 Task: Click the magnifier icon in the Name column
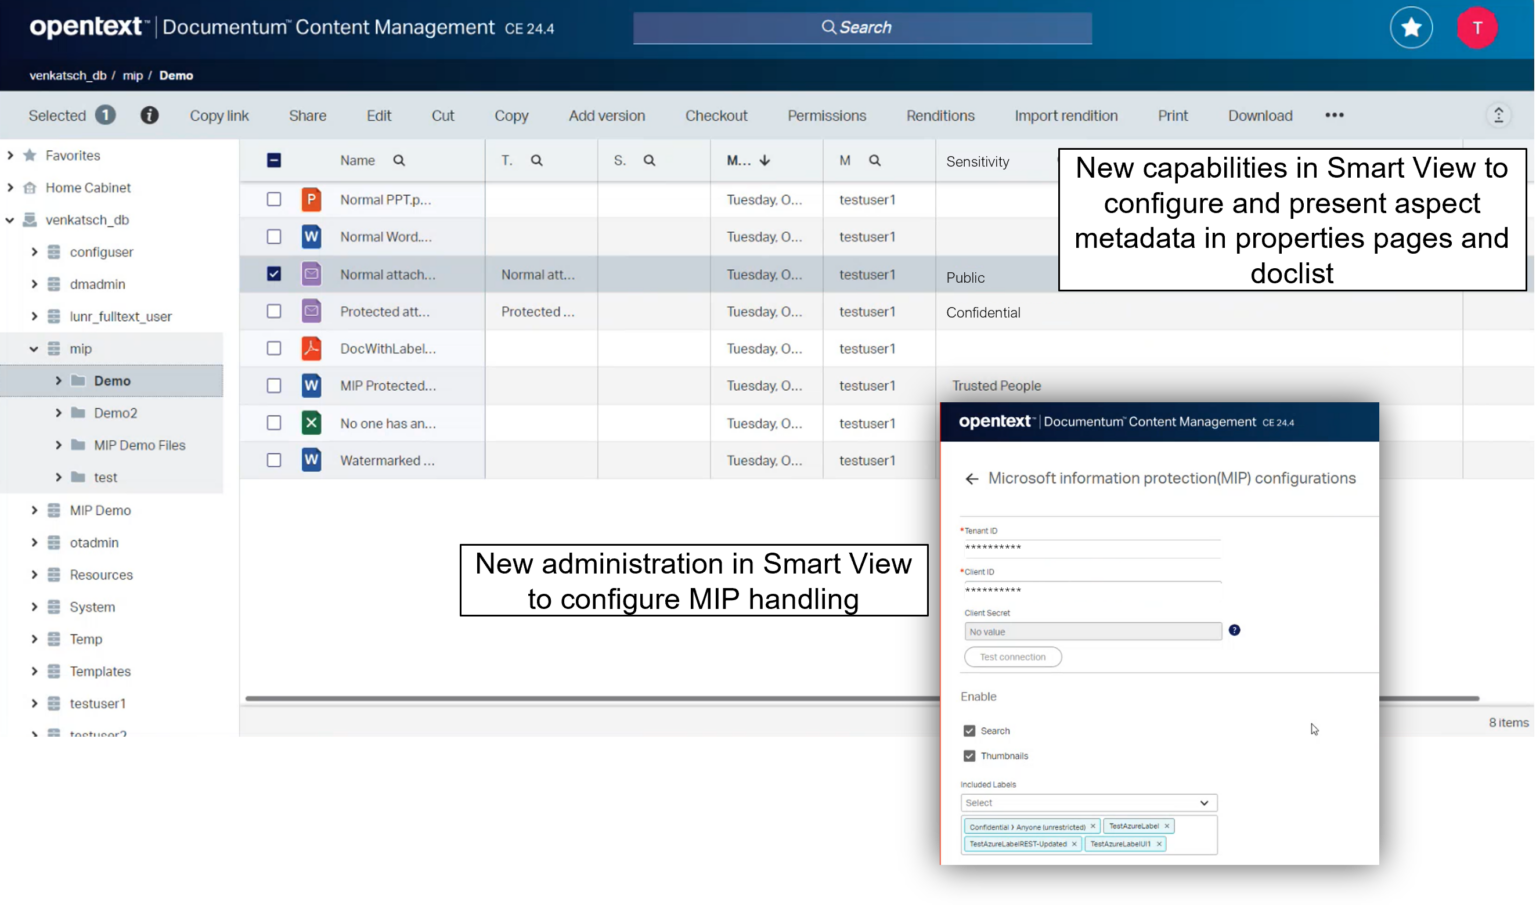[399, 160]
